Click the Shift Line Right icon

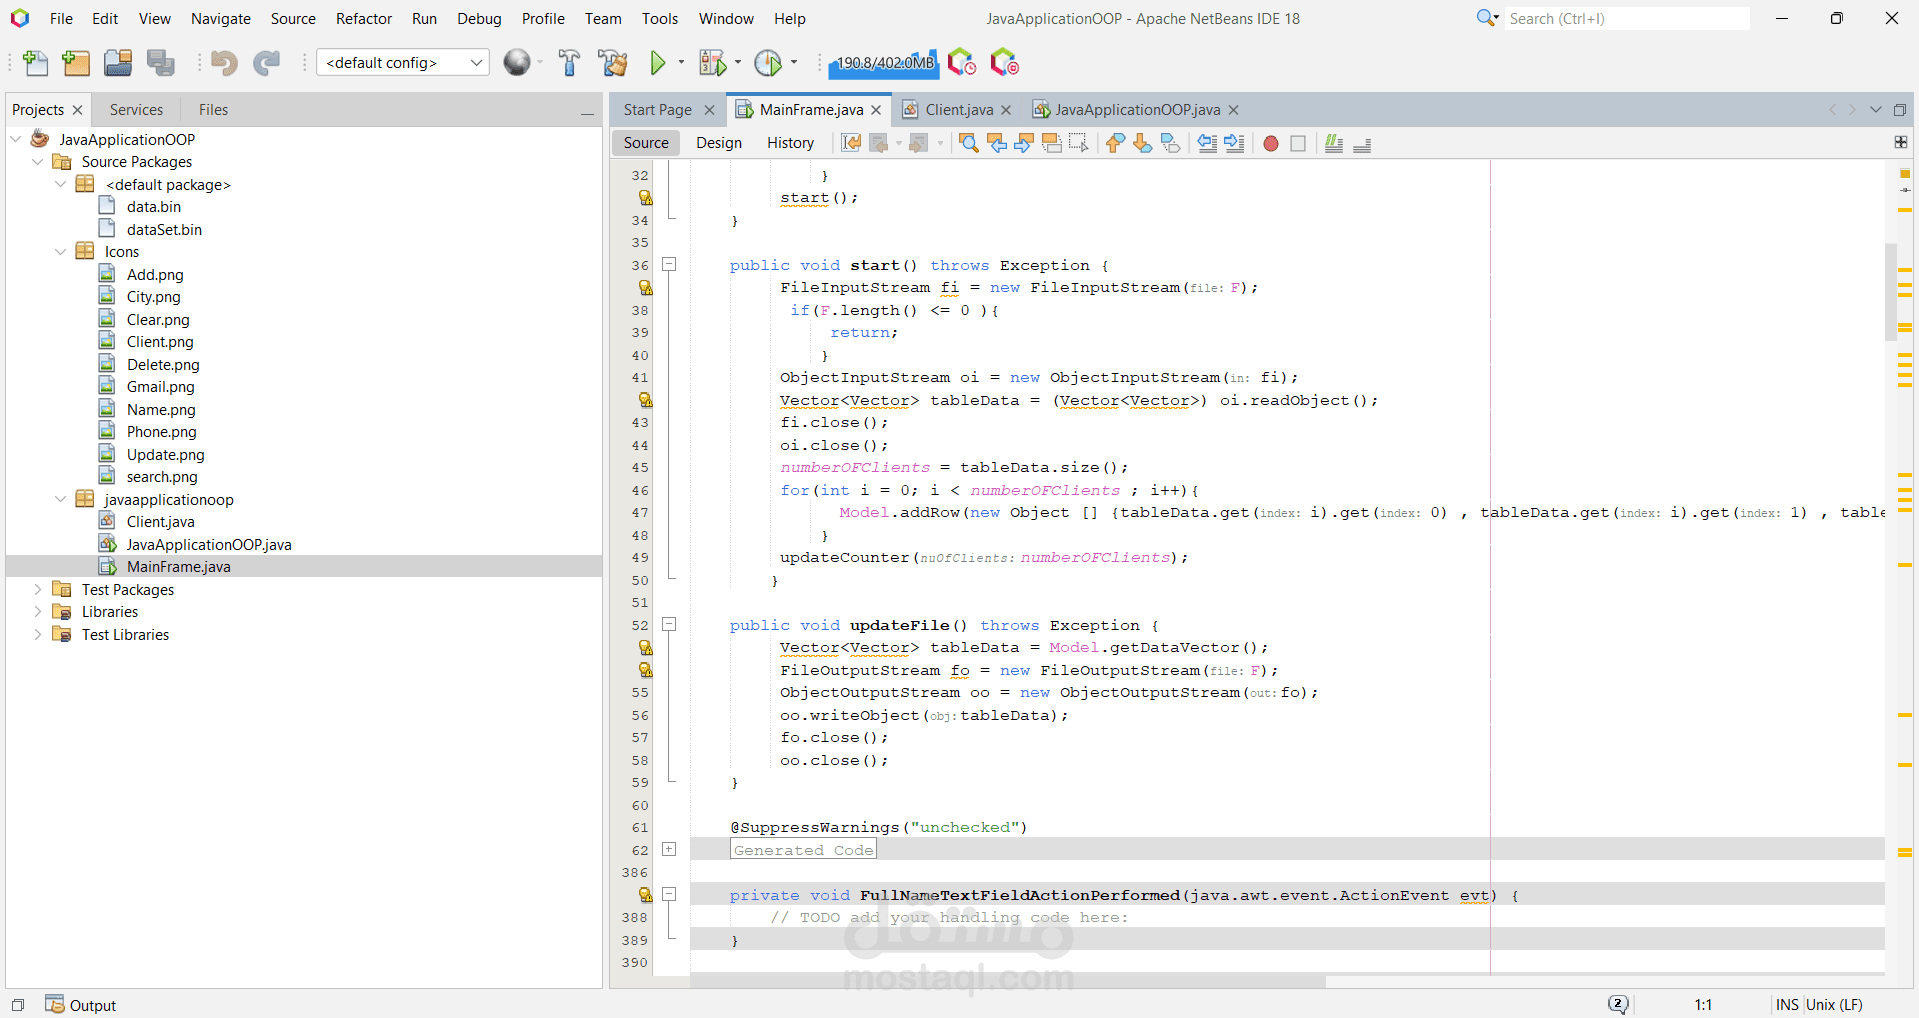1235,143
